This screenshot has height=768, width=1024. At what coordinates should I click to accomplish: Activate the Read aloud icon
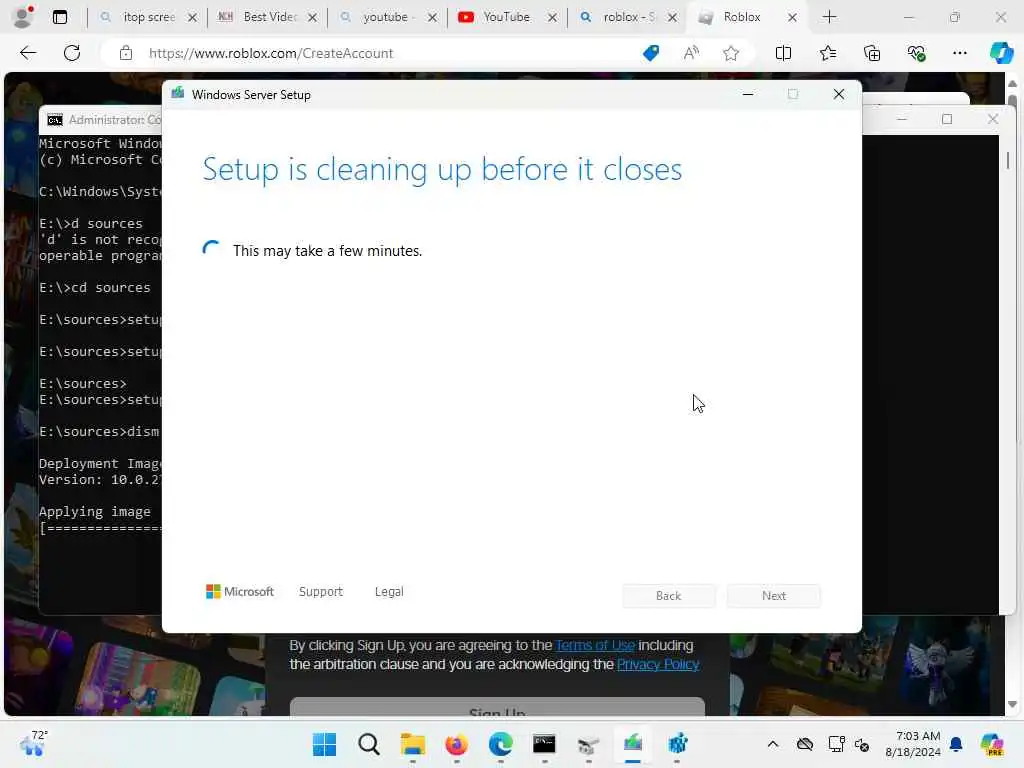point(691,54)
